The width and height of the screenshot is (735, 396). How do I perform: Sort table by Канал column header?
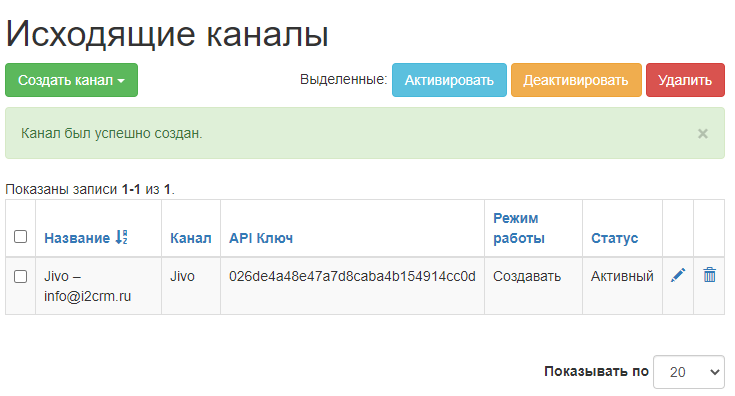click(190, 238)
